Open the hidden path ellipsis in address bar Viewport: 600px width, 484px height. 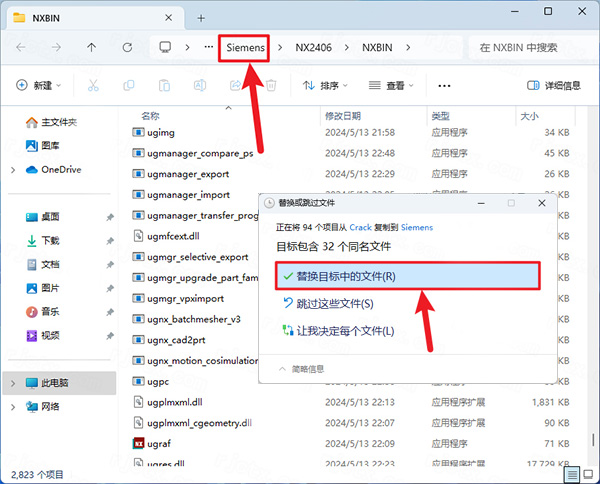[x=209, y=47]
